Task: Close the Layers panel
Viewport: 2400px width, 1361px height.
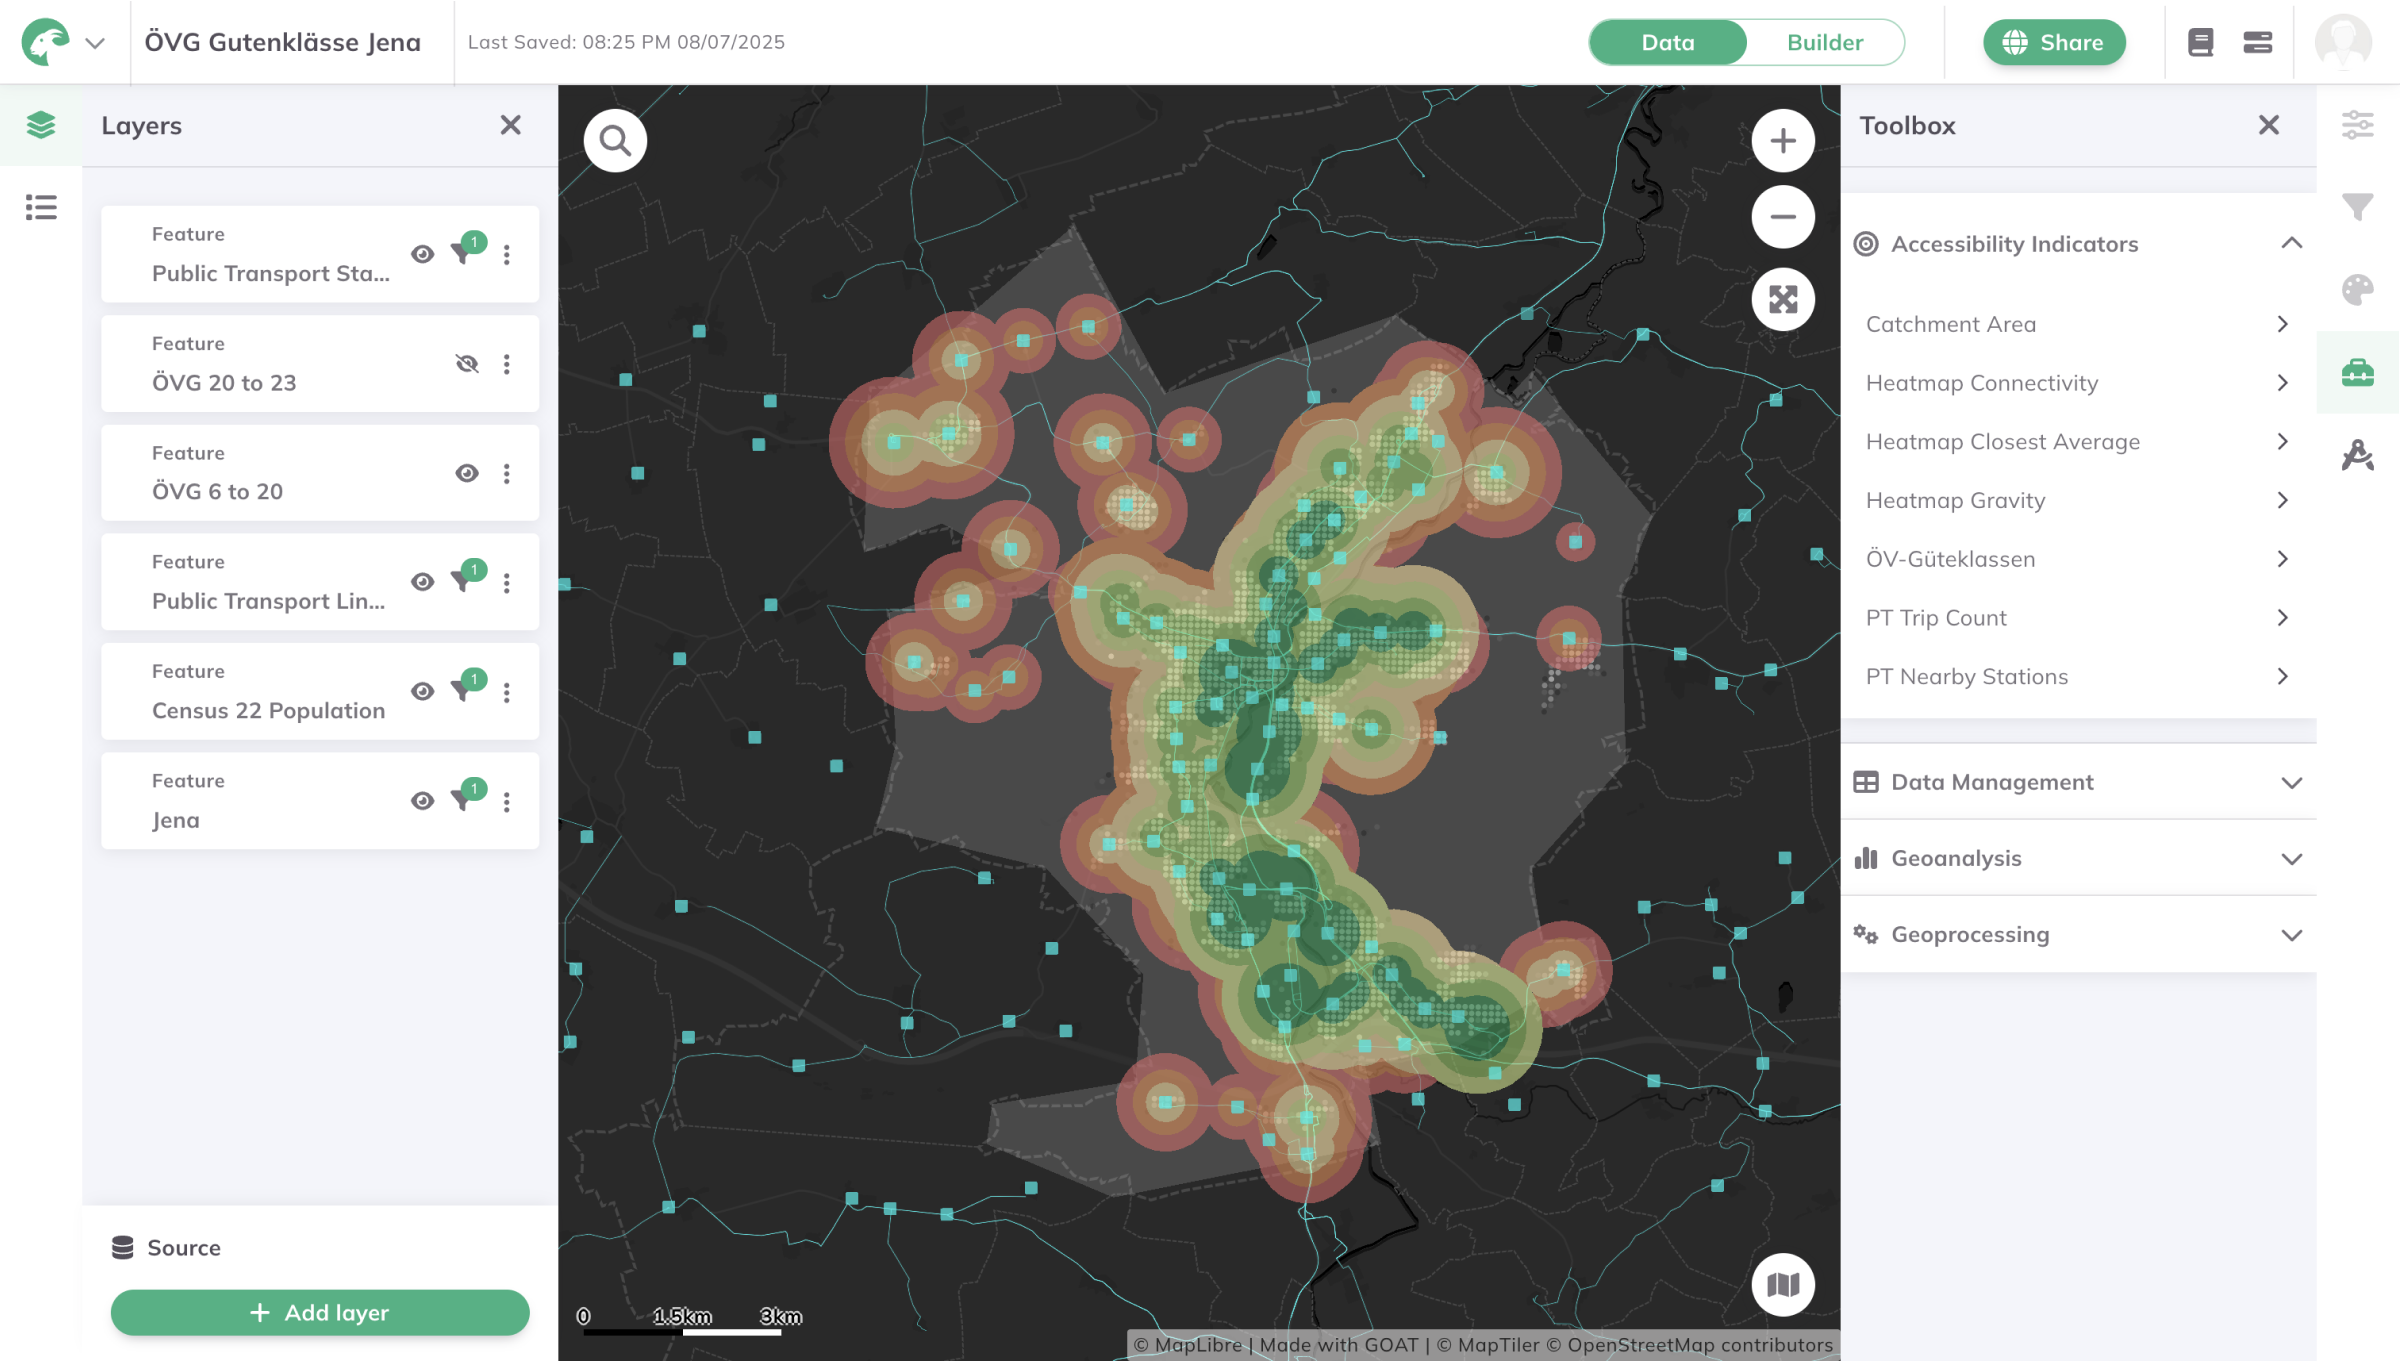Action: pos(511,125)
